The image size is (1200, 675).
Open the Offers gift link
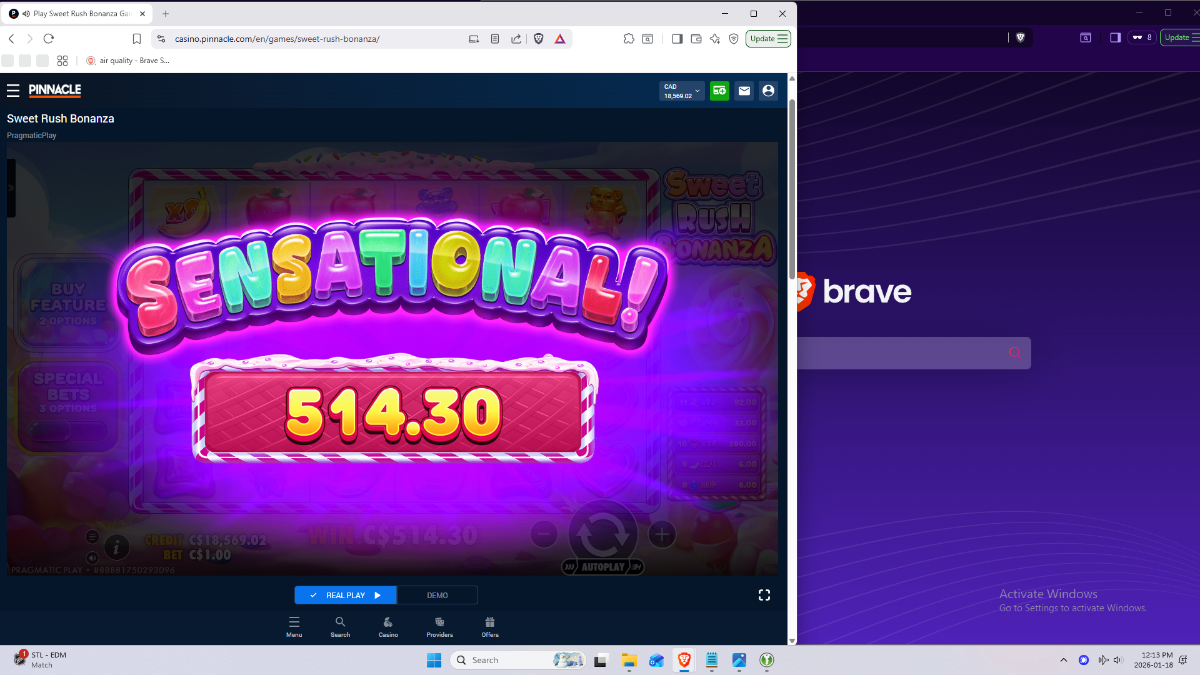tap(490, 627)
